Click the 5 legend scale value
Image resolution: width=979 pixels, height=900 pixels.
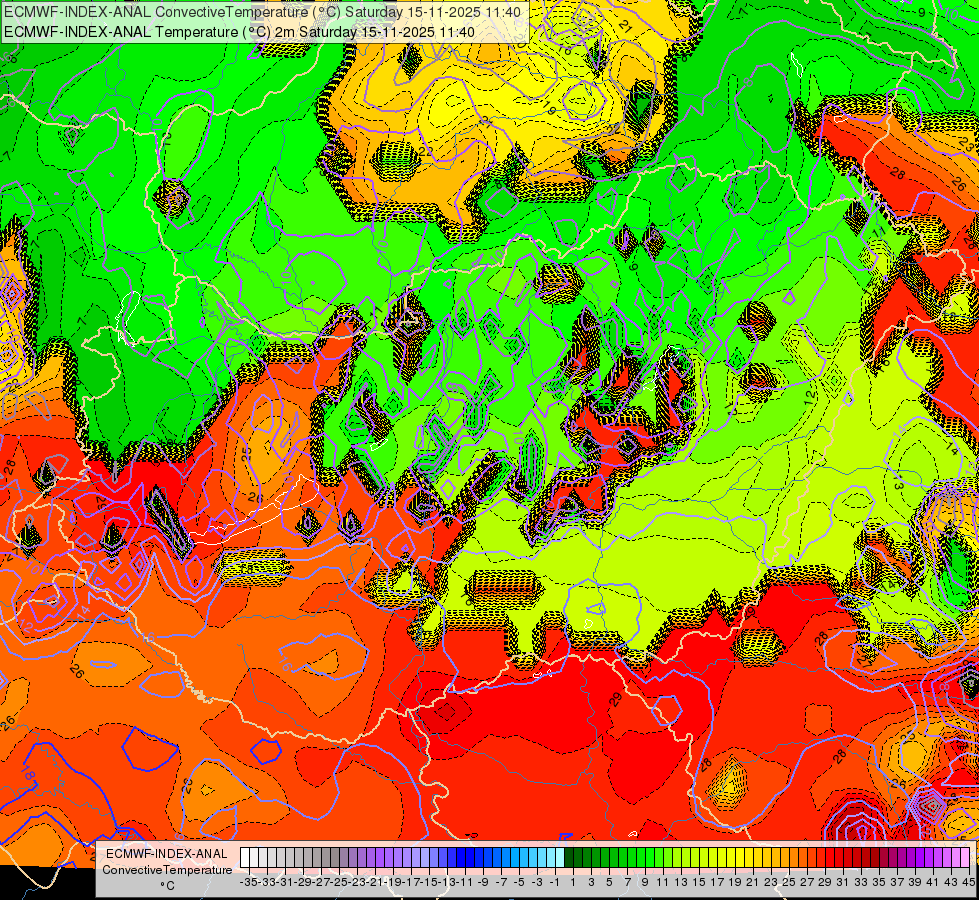tap(609, 883)
